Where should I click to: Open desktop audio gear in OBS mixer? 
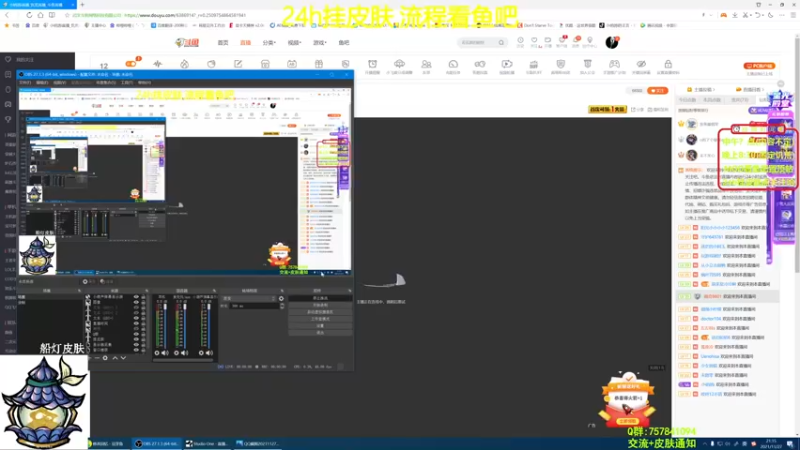157,353
